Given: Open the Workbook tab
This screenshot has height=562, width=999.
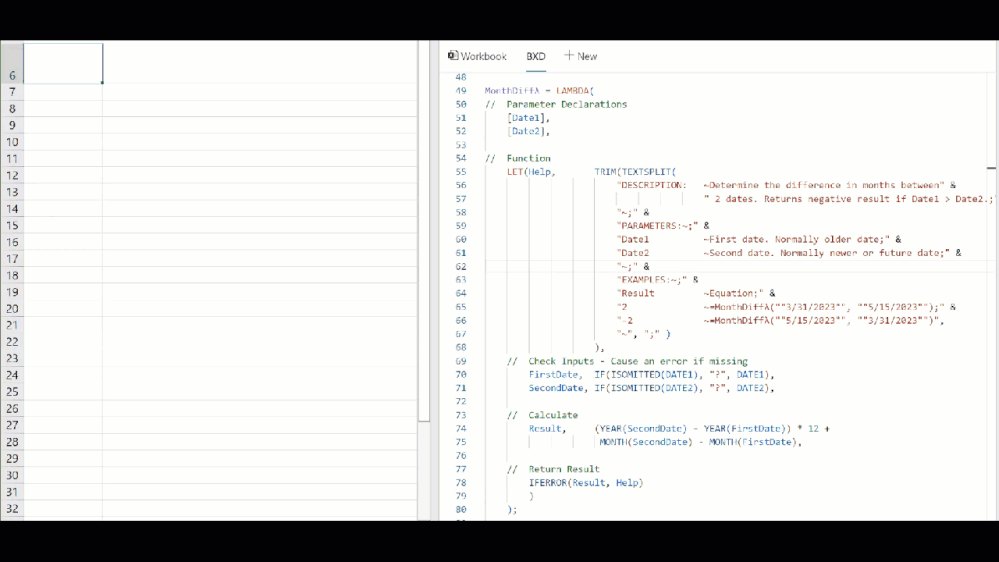Looking at the screenshot, I should click(x=477, y=56).
